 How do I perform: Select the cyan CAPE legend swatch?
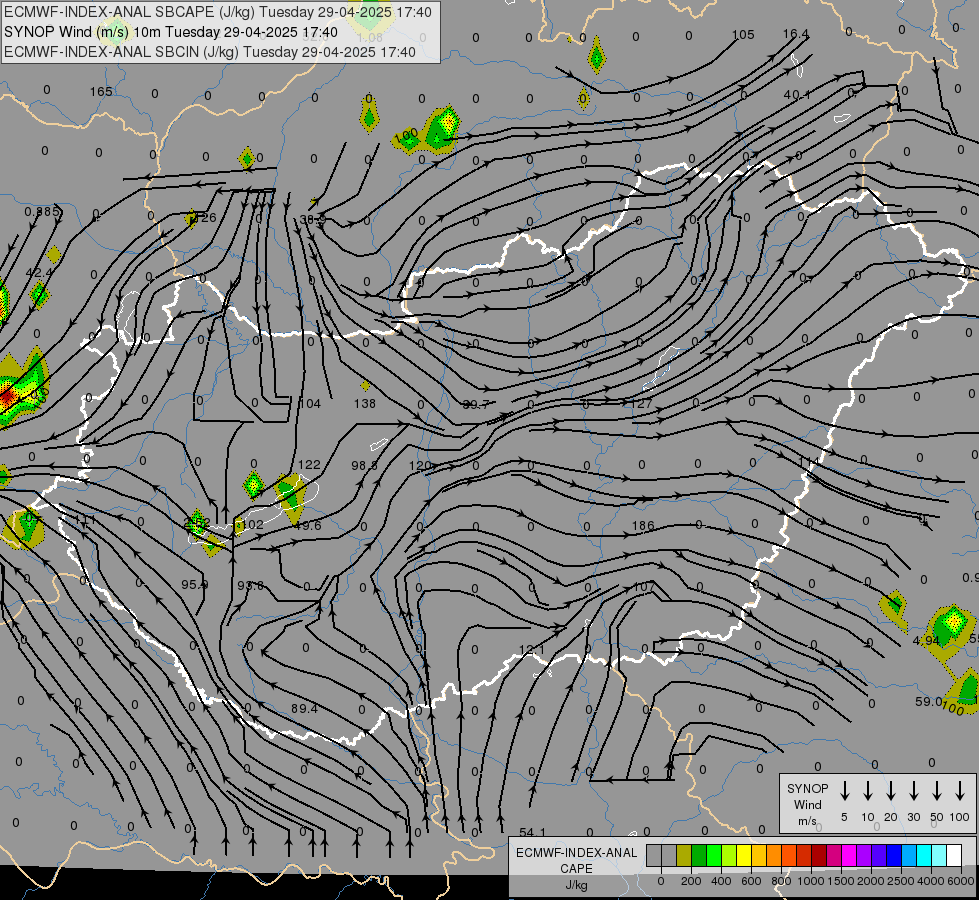(924, 855)
